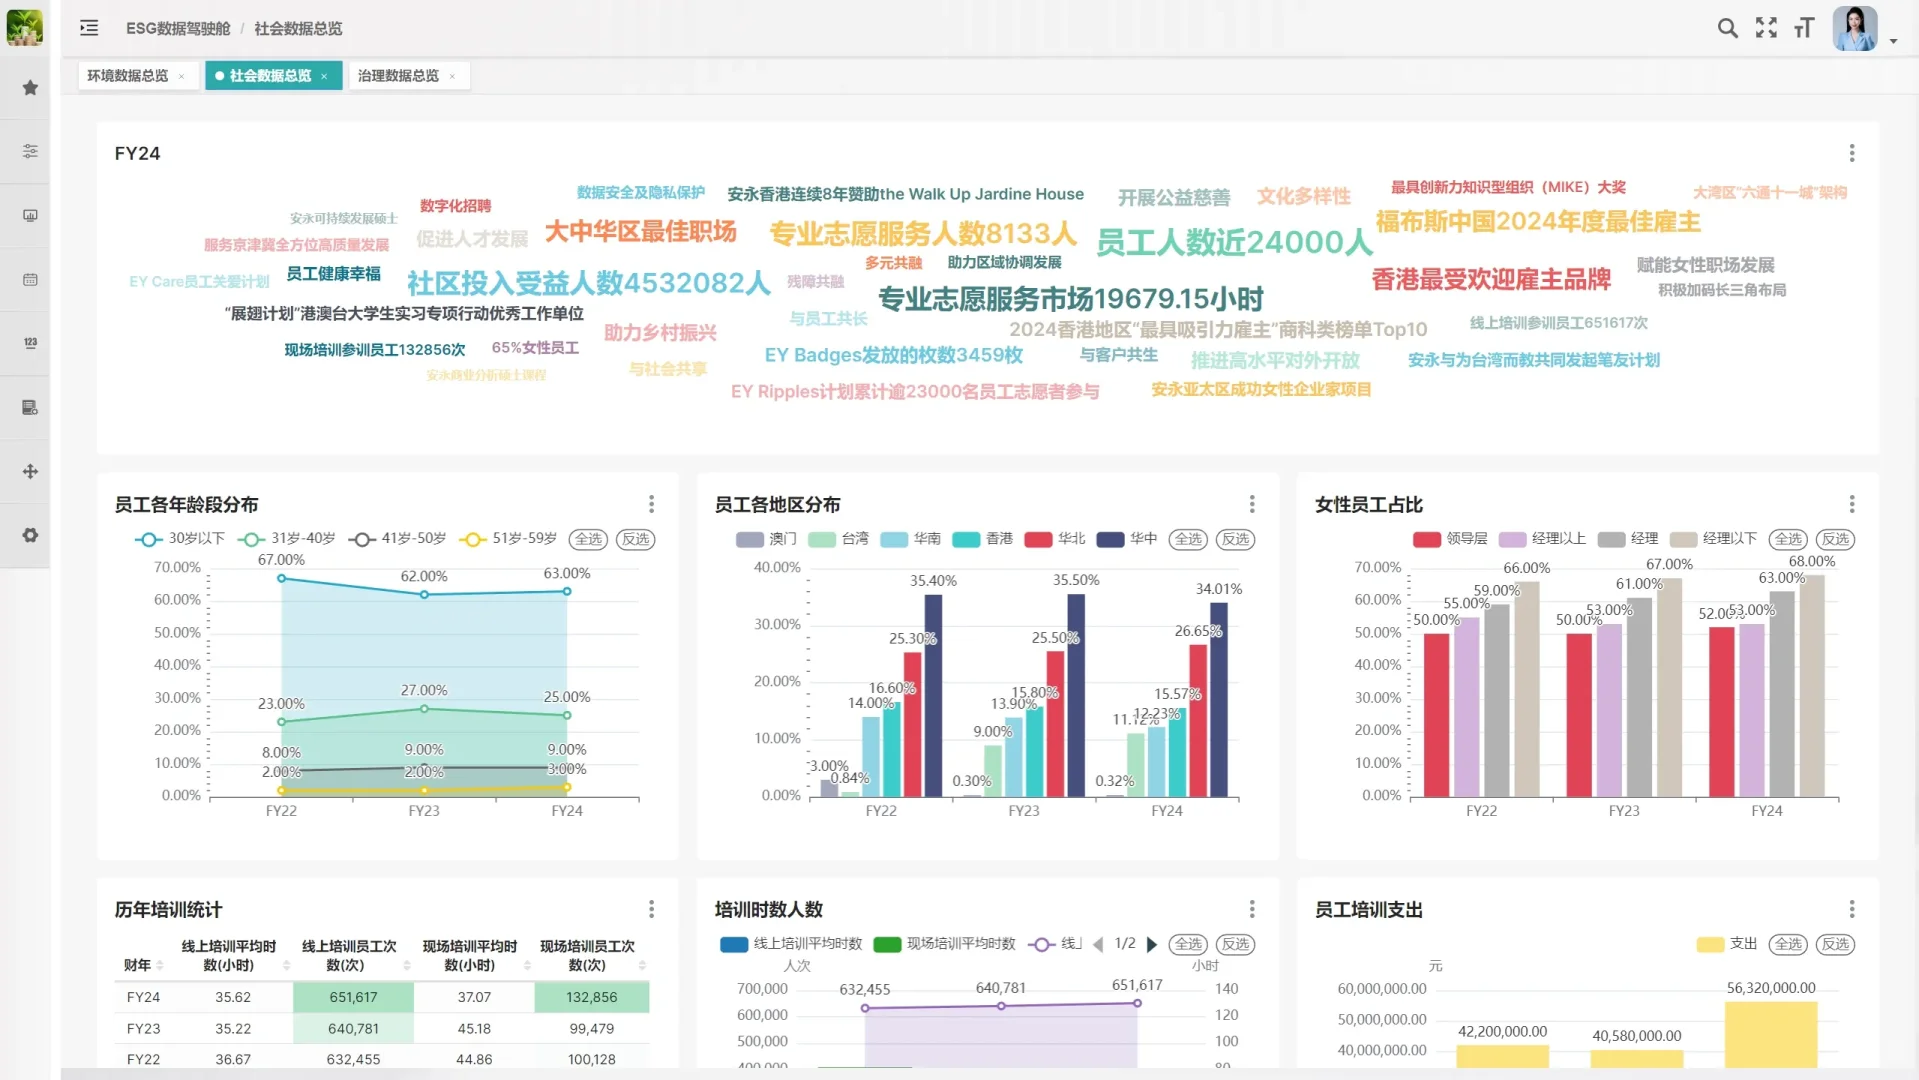Screen dimensions: 1919x1080
Task: Toggle the sidebar collapse hamburger icon
Action: point(89,28)
